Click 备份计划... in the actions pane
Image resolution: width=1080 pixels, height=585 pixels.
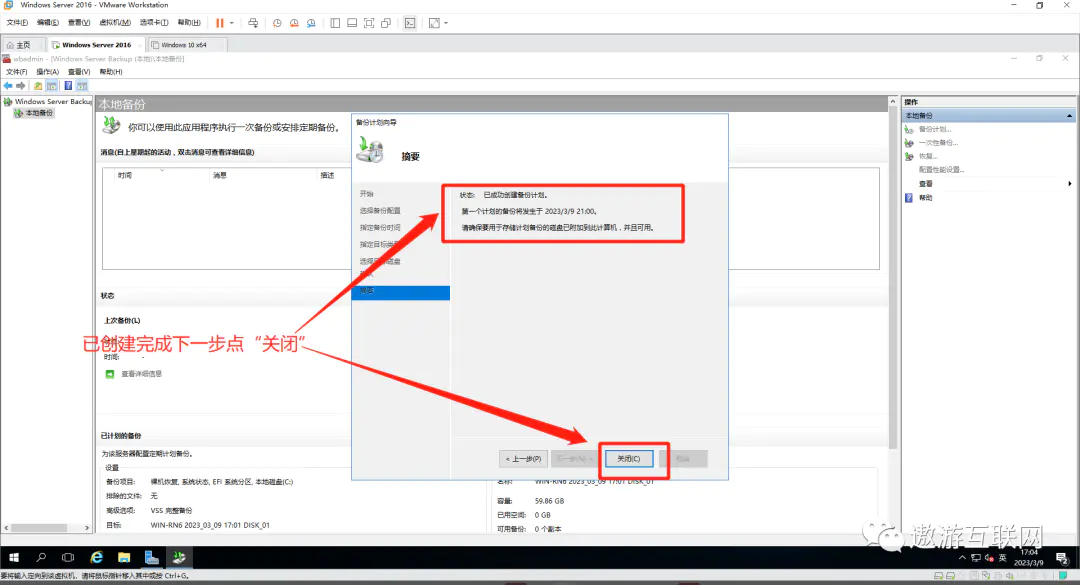click(935, 129)
